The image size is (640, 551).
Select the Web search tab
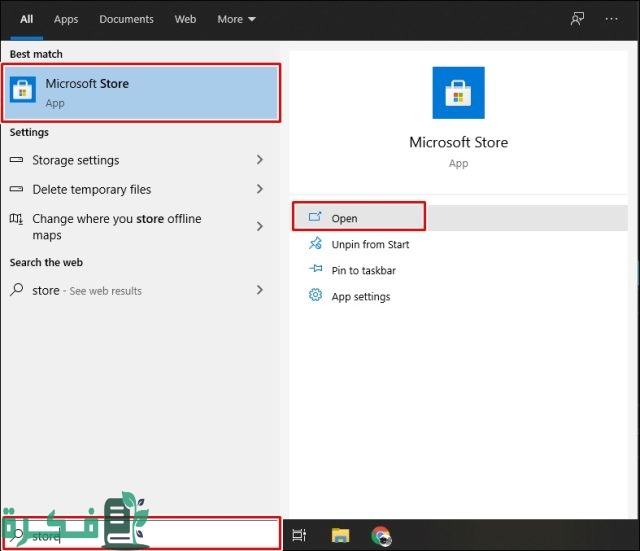pos(185,19)
